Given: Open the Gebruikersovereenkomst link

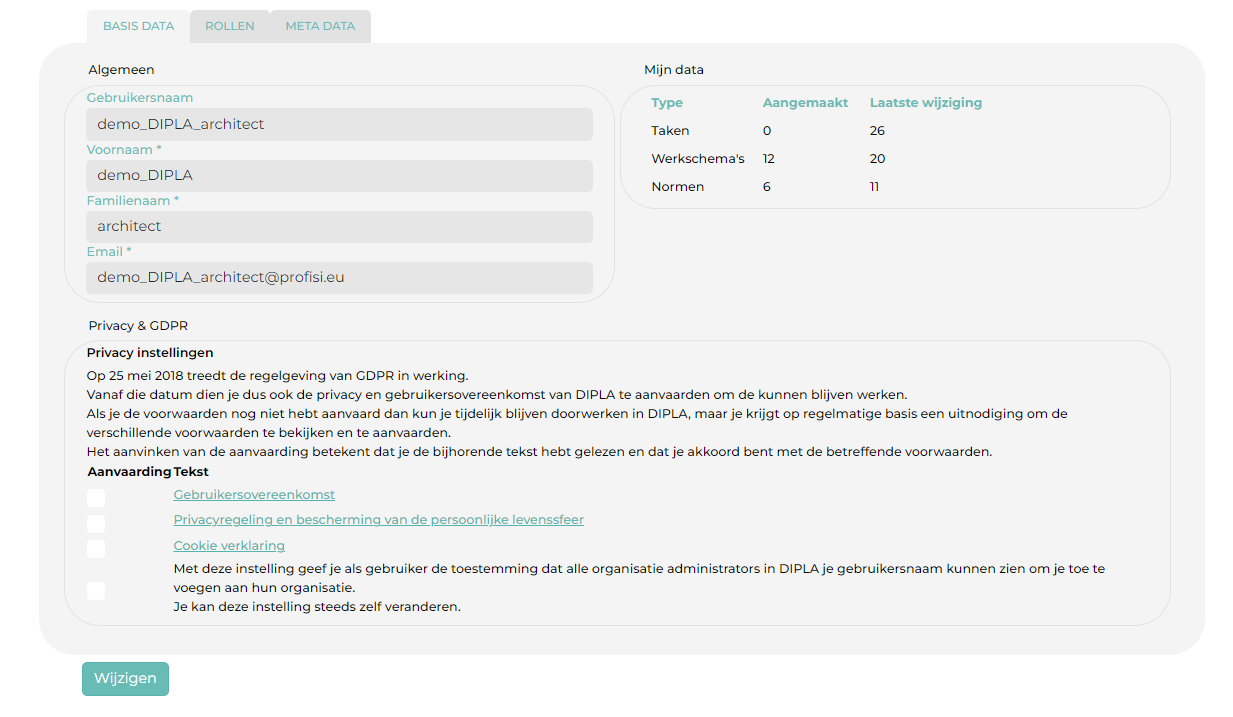Looking at the screenshot, I should pyautogui.click(x=254, y=495).
